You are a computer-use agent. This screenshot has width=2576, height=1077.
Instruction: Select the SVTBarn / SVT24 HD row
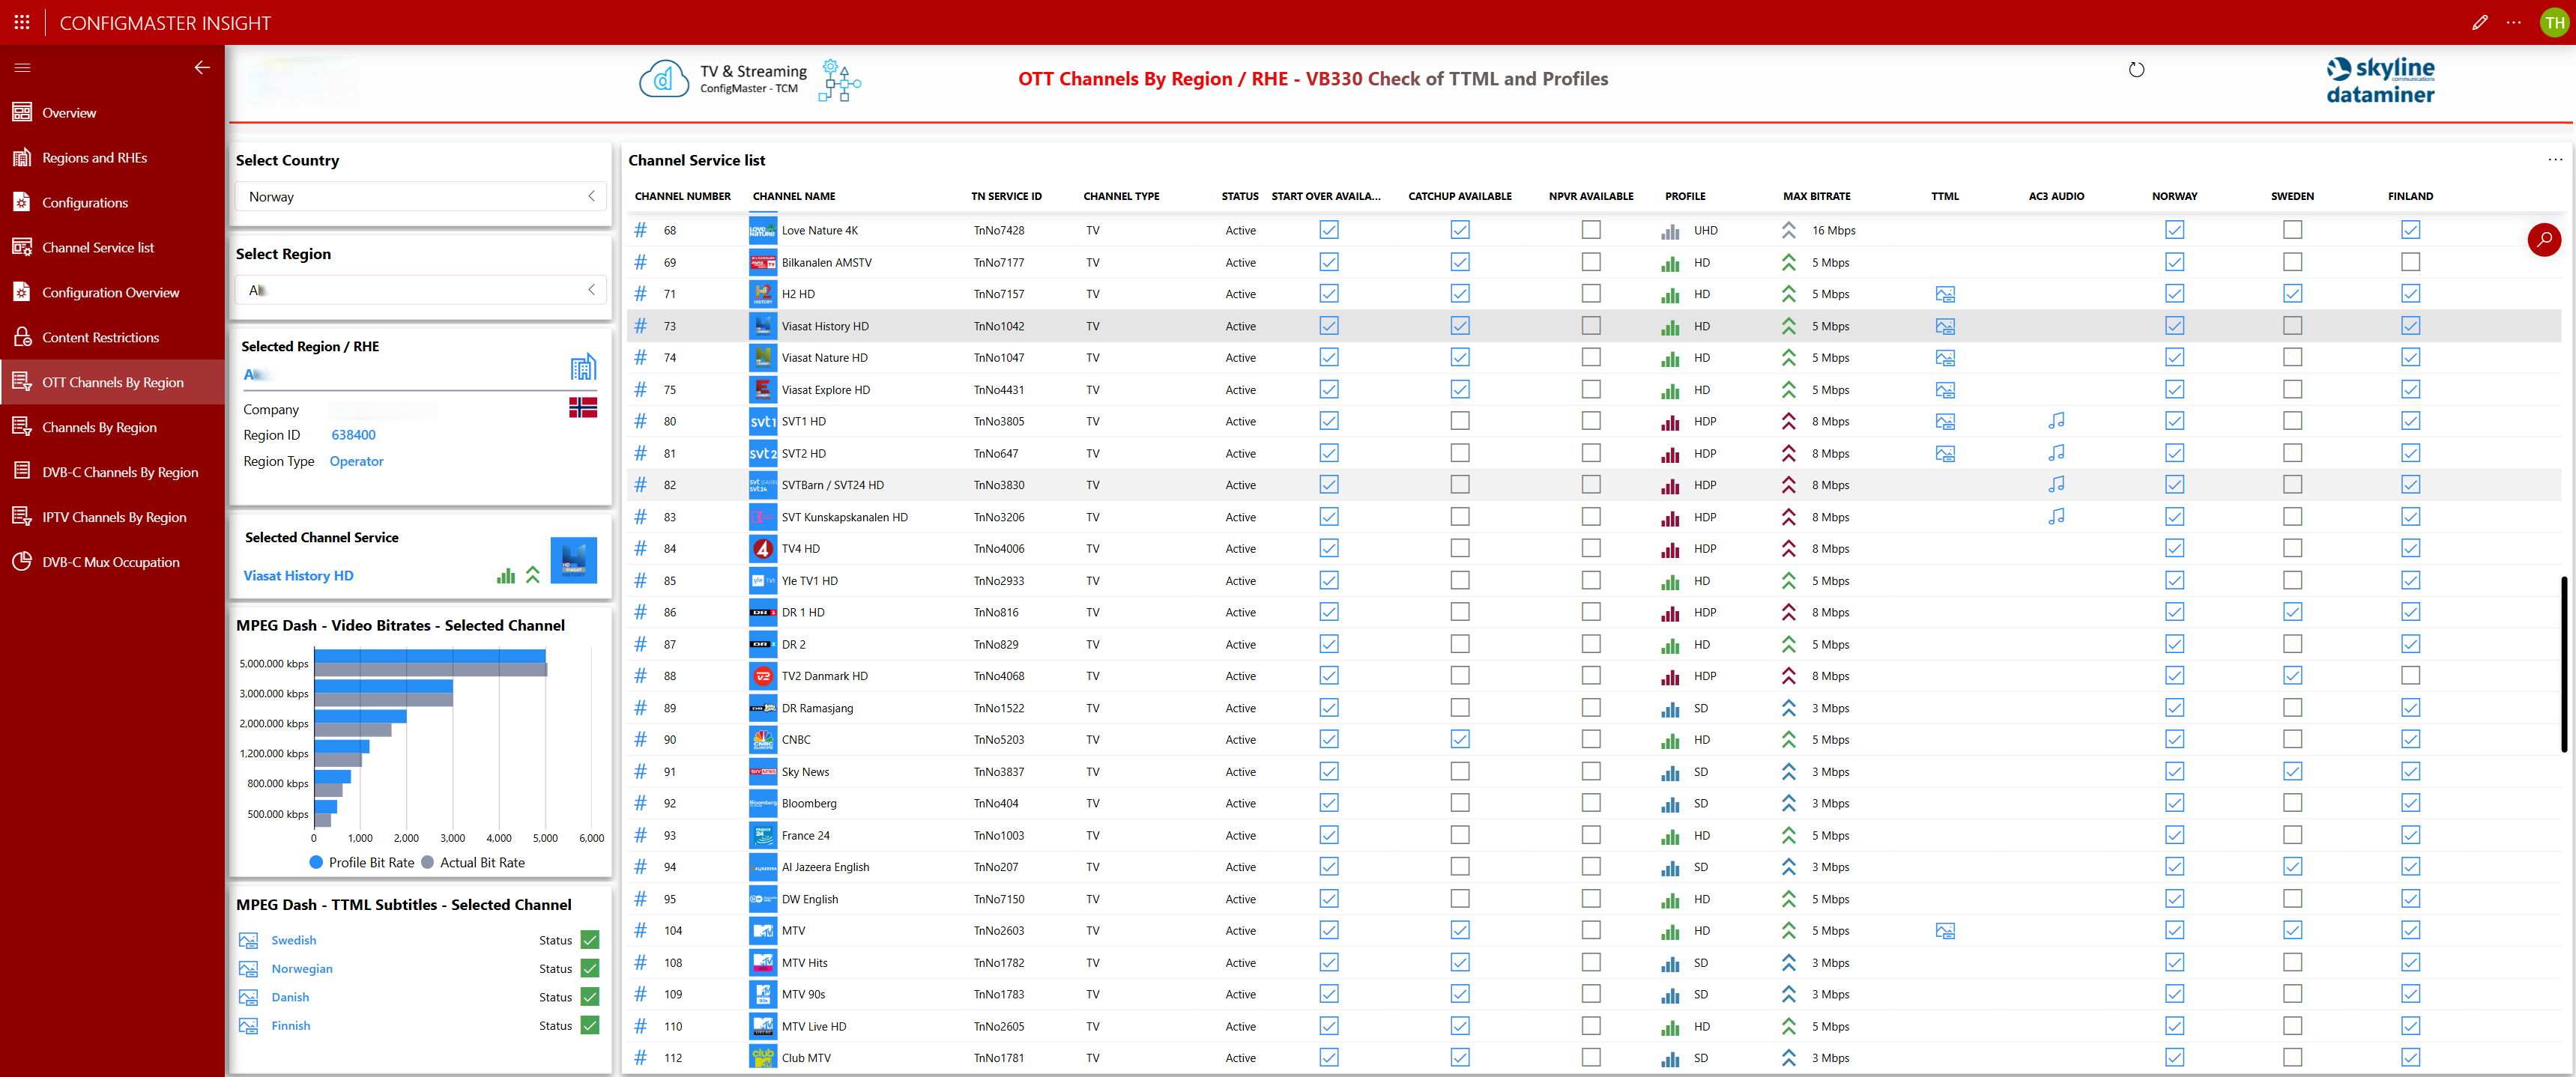pos(1594,485)
